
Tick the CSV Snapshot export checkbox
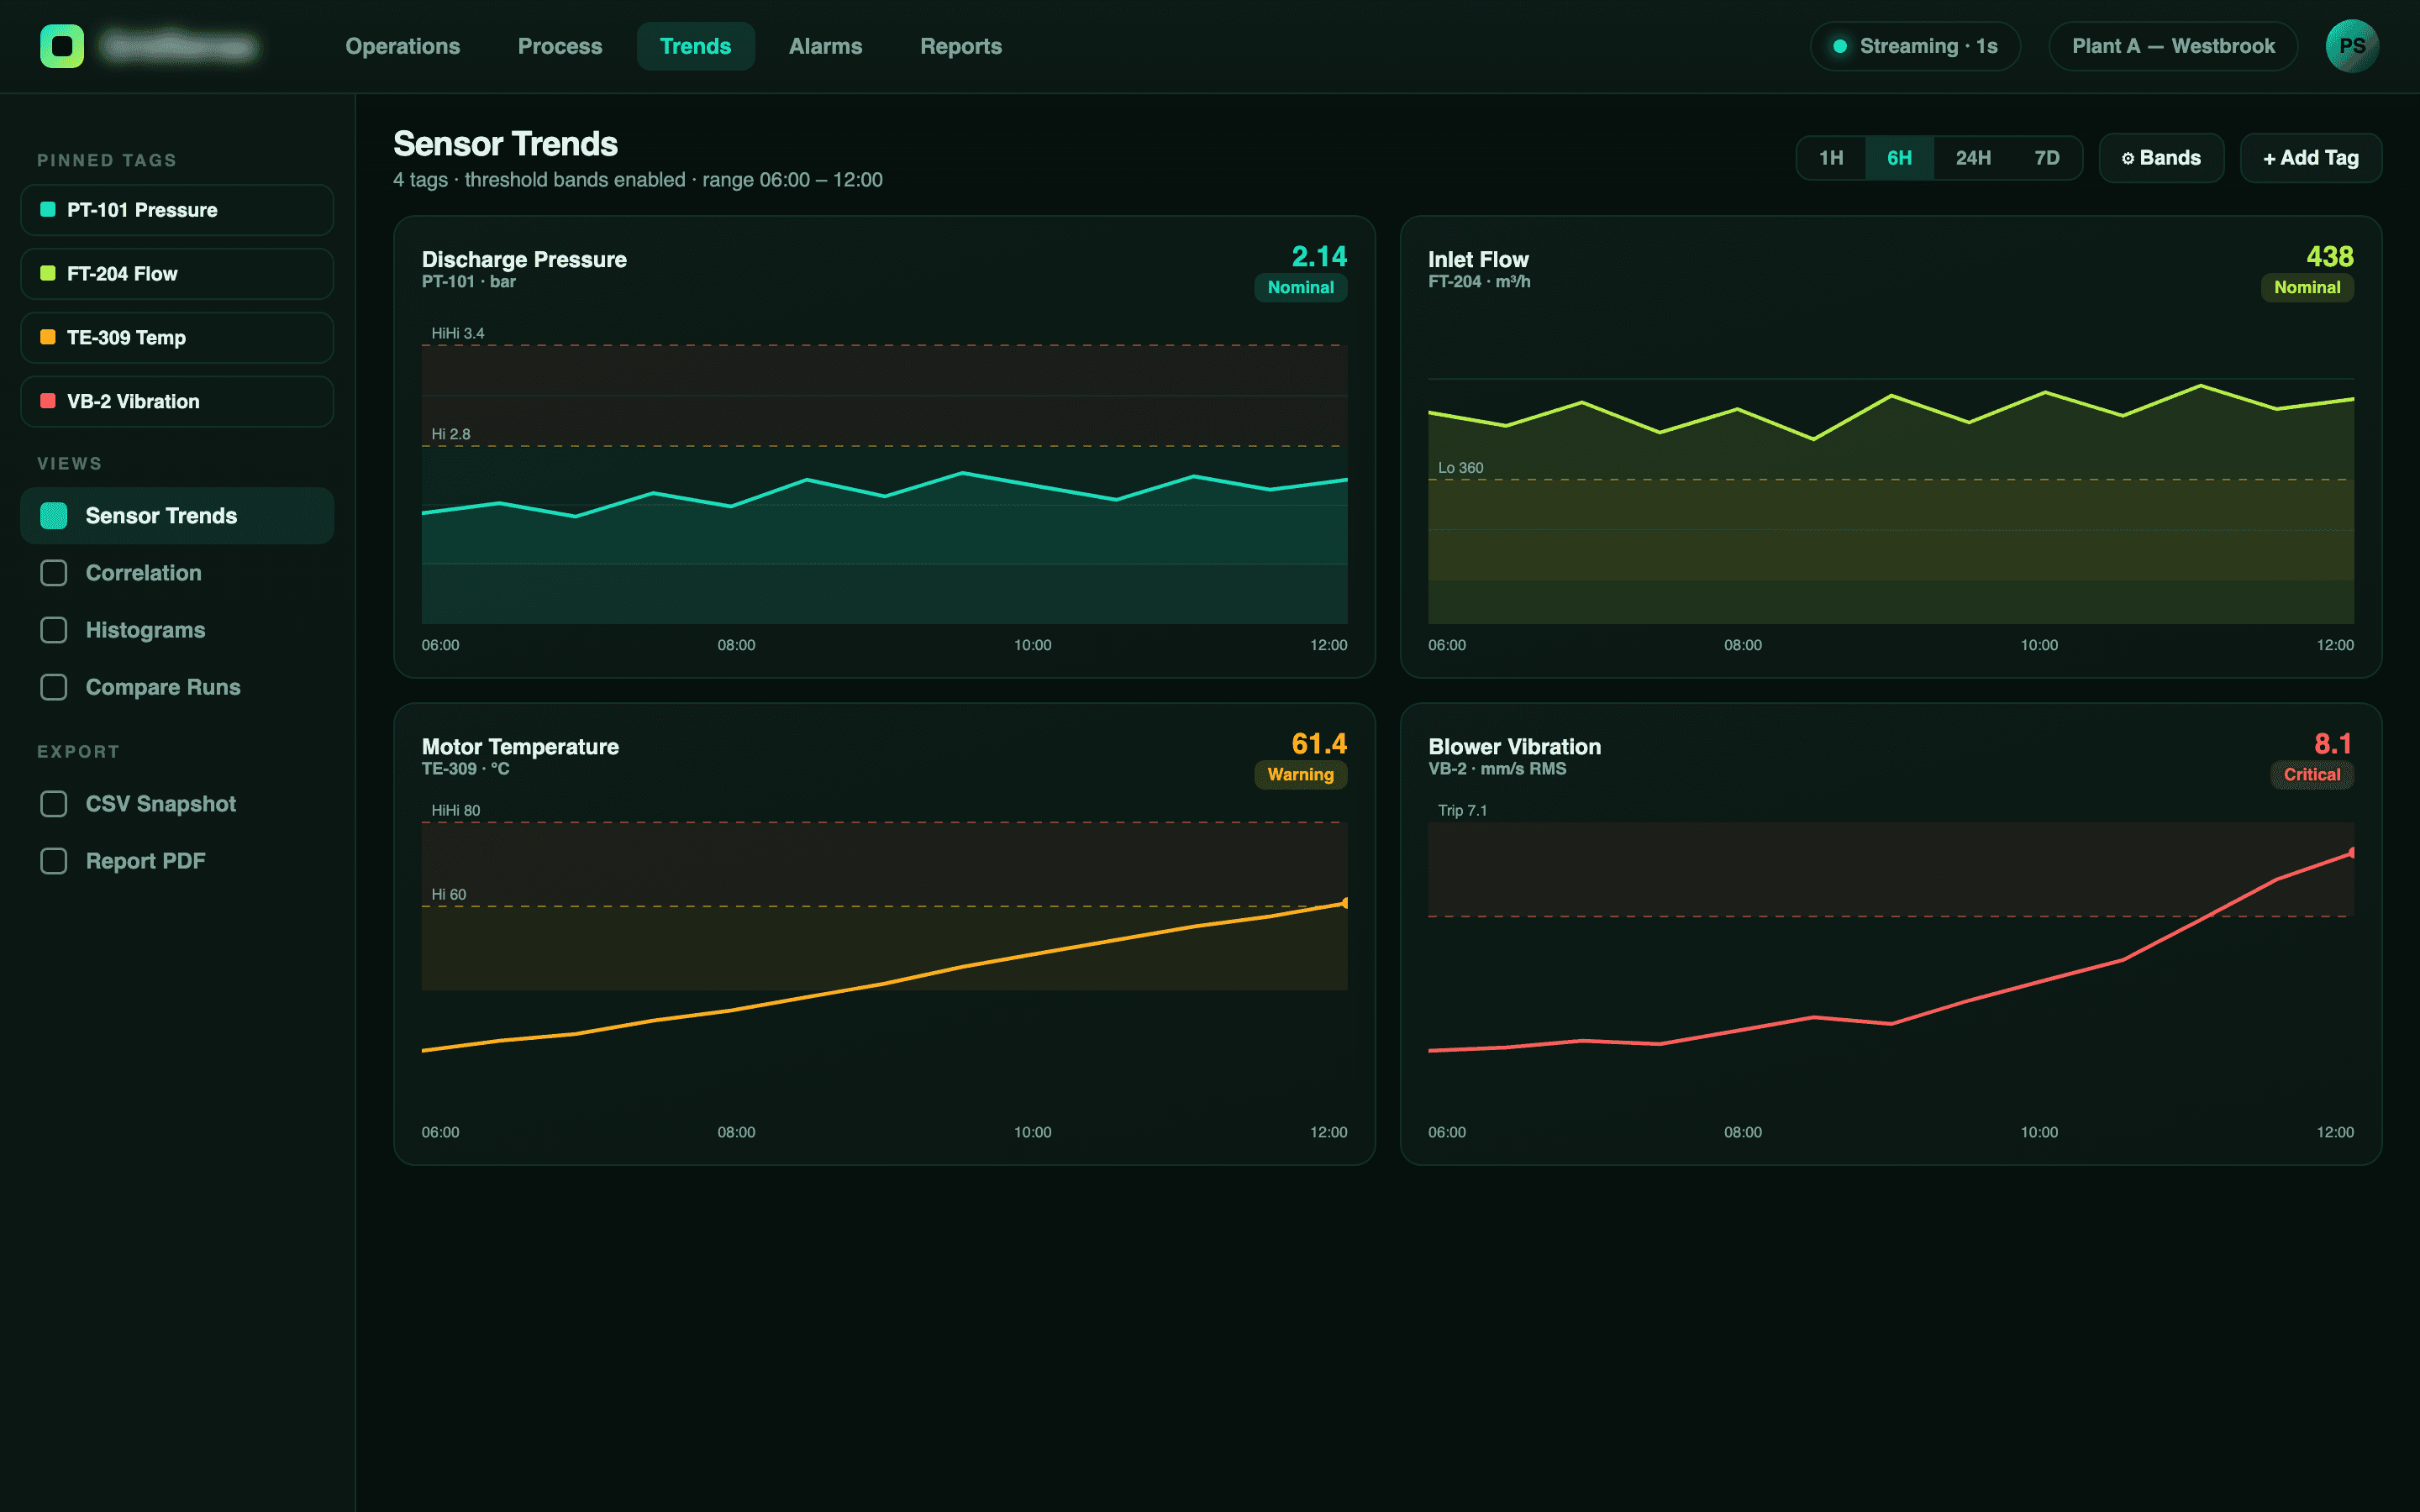pos(53,804)
